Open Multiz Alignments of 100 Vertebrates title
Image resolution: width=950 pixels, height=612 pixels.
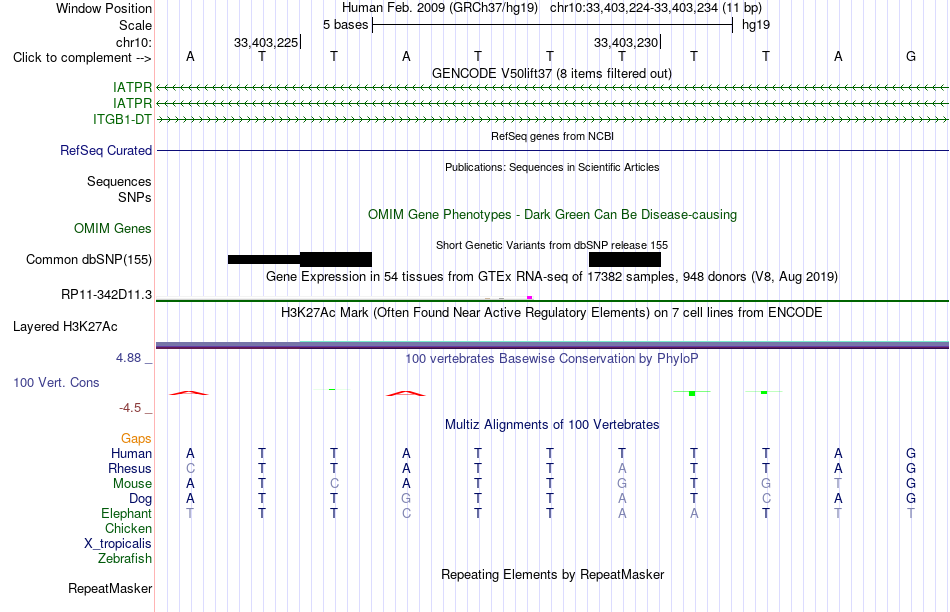pos(552,425)
